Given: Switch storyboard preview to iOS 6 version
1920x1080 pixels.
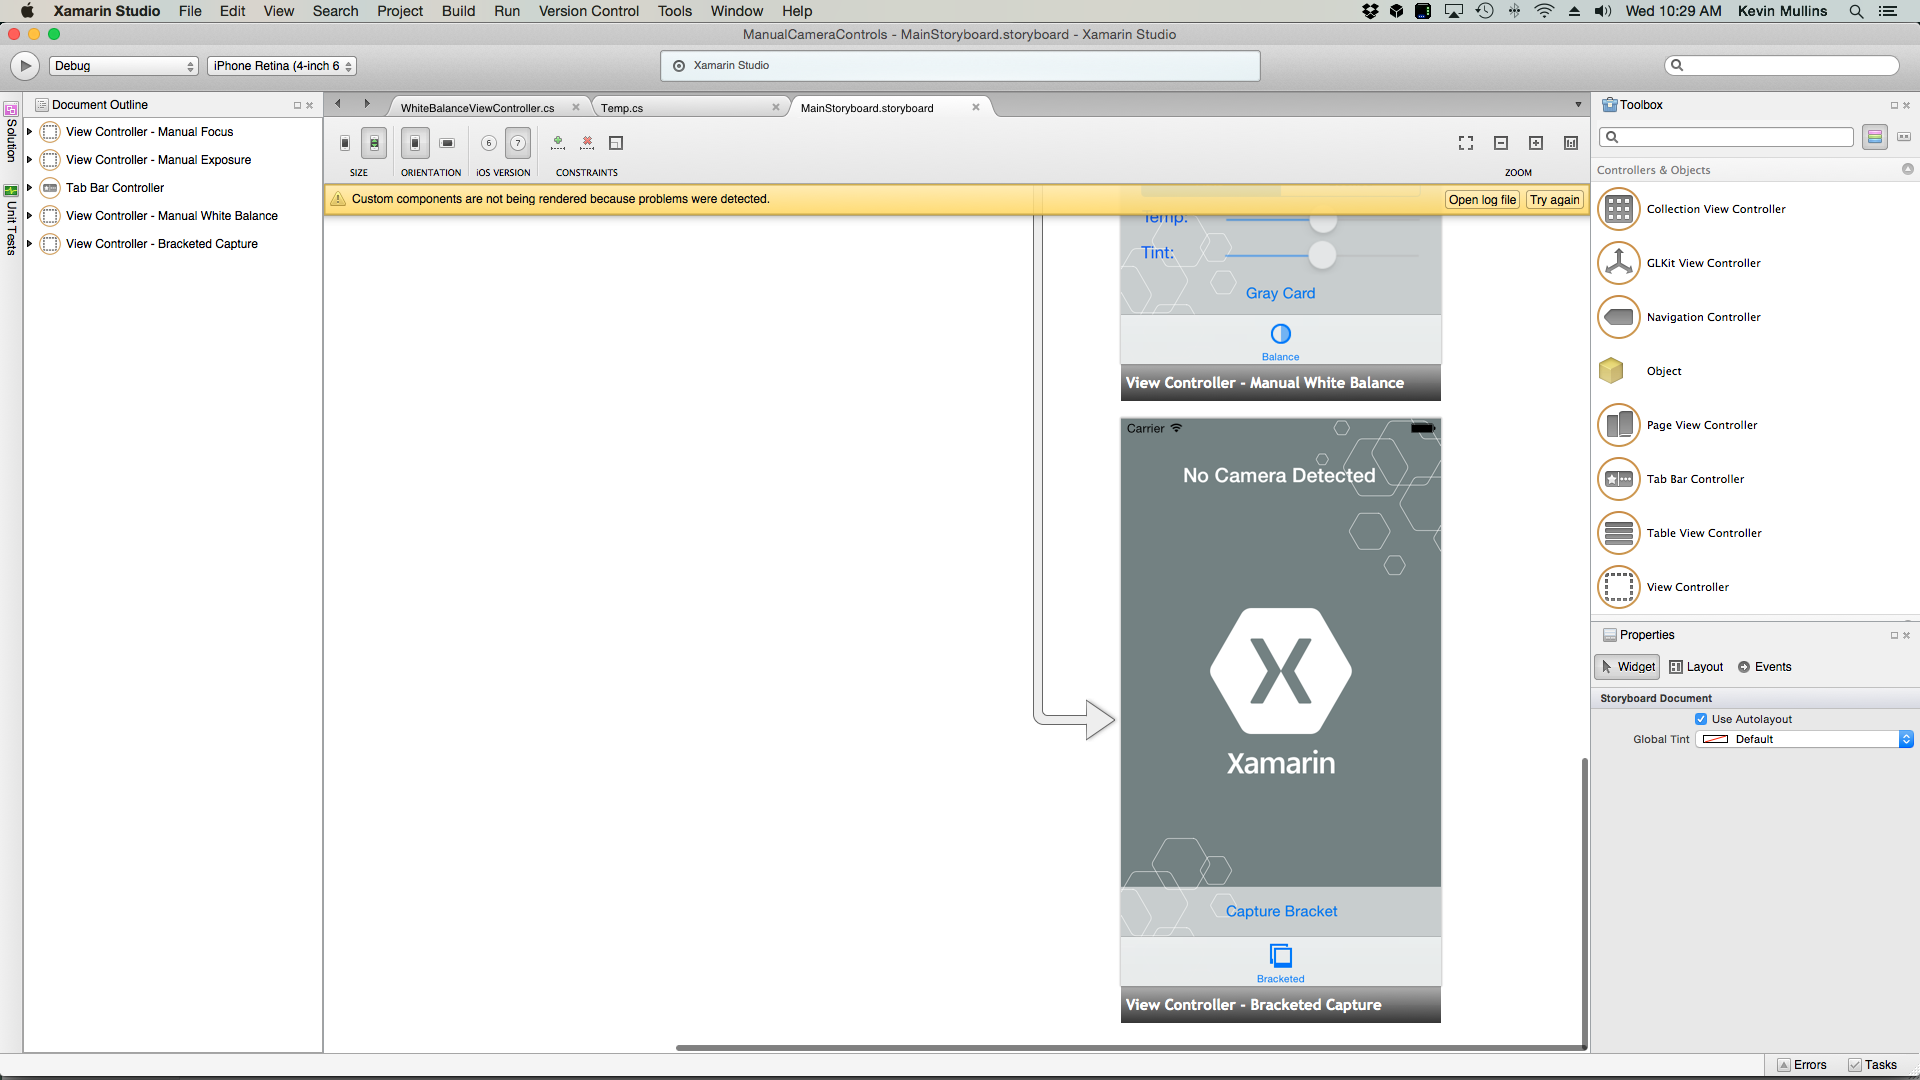Looking at the screenshot, I should tap(489, 143).
